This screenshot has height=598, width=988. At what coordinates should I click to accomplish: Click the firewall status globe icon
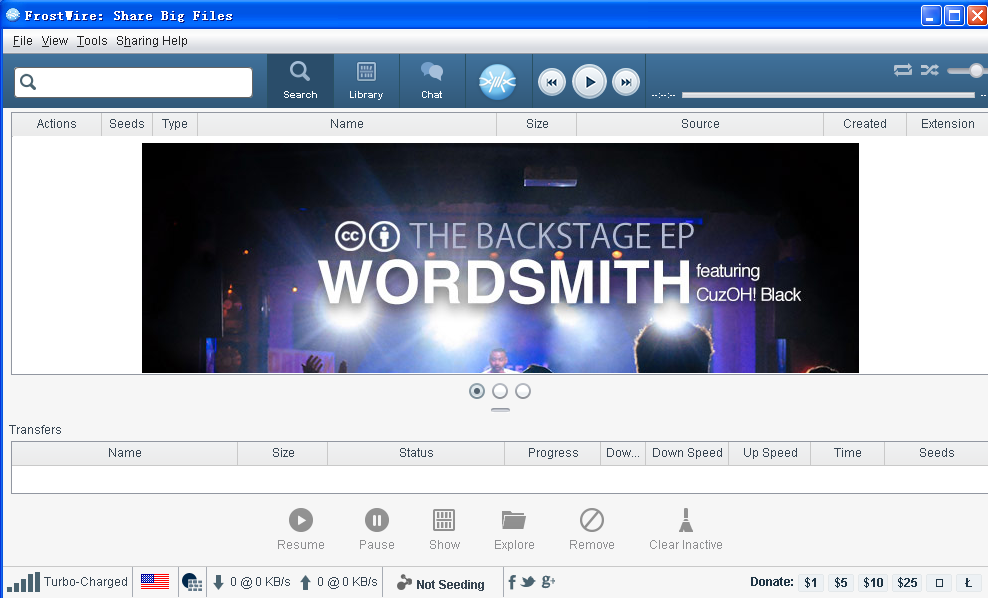pos(192,582)
